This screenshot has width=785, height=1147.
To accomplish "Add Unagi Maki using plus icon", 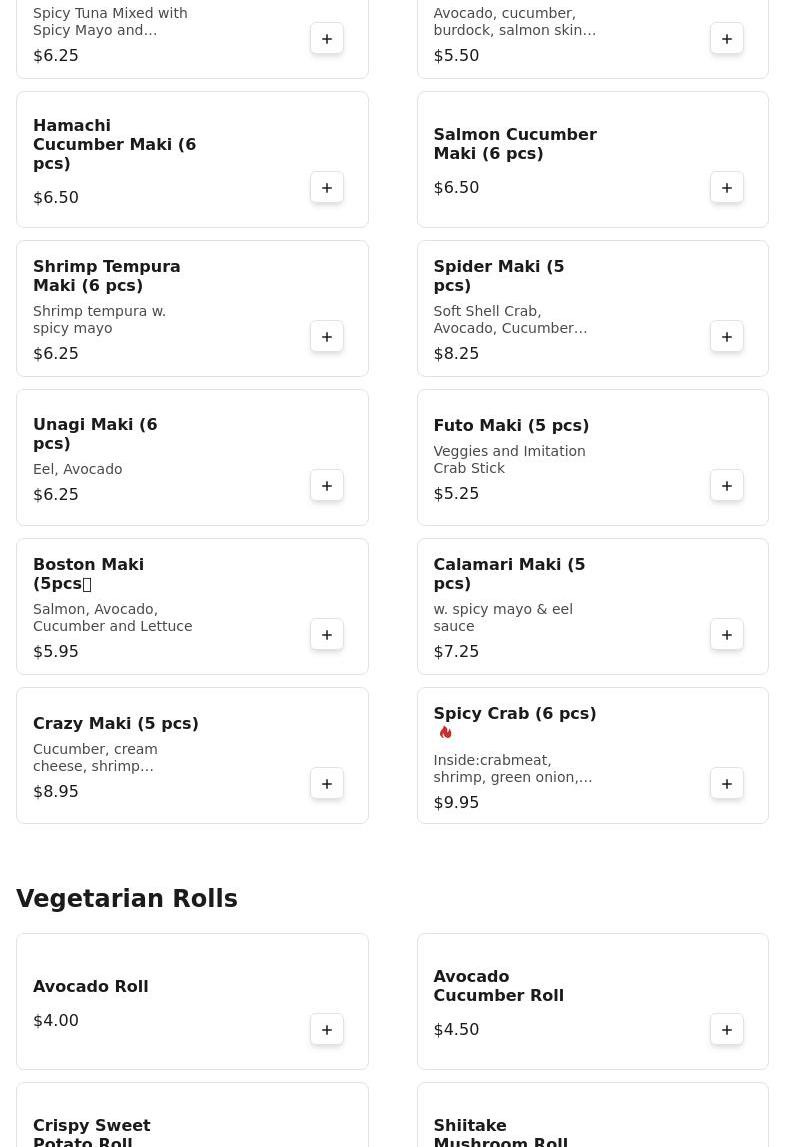I will pyautogui.click(x=327, y=486).
